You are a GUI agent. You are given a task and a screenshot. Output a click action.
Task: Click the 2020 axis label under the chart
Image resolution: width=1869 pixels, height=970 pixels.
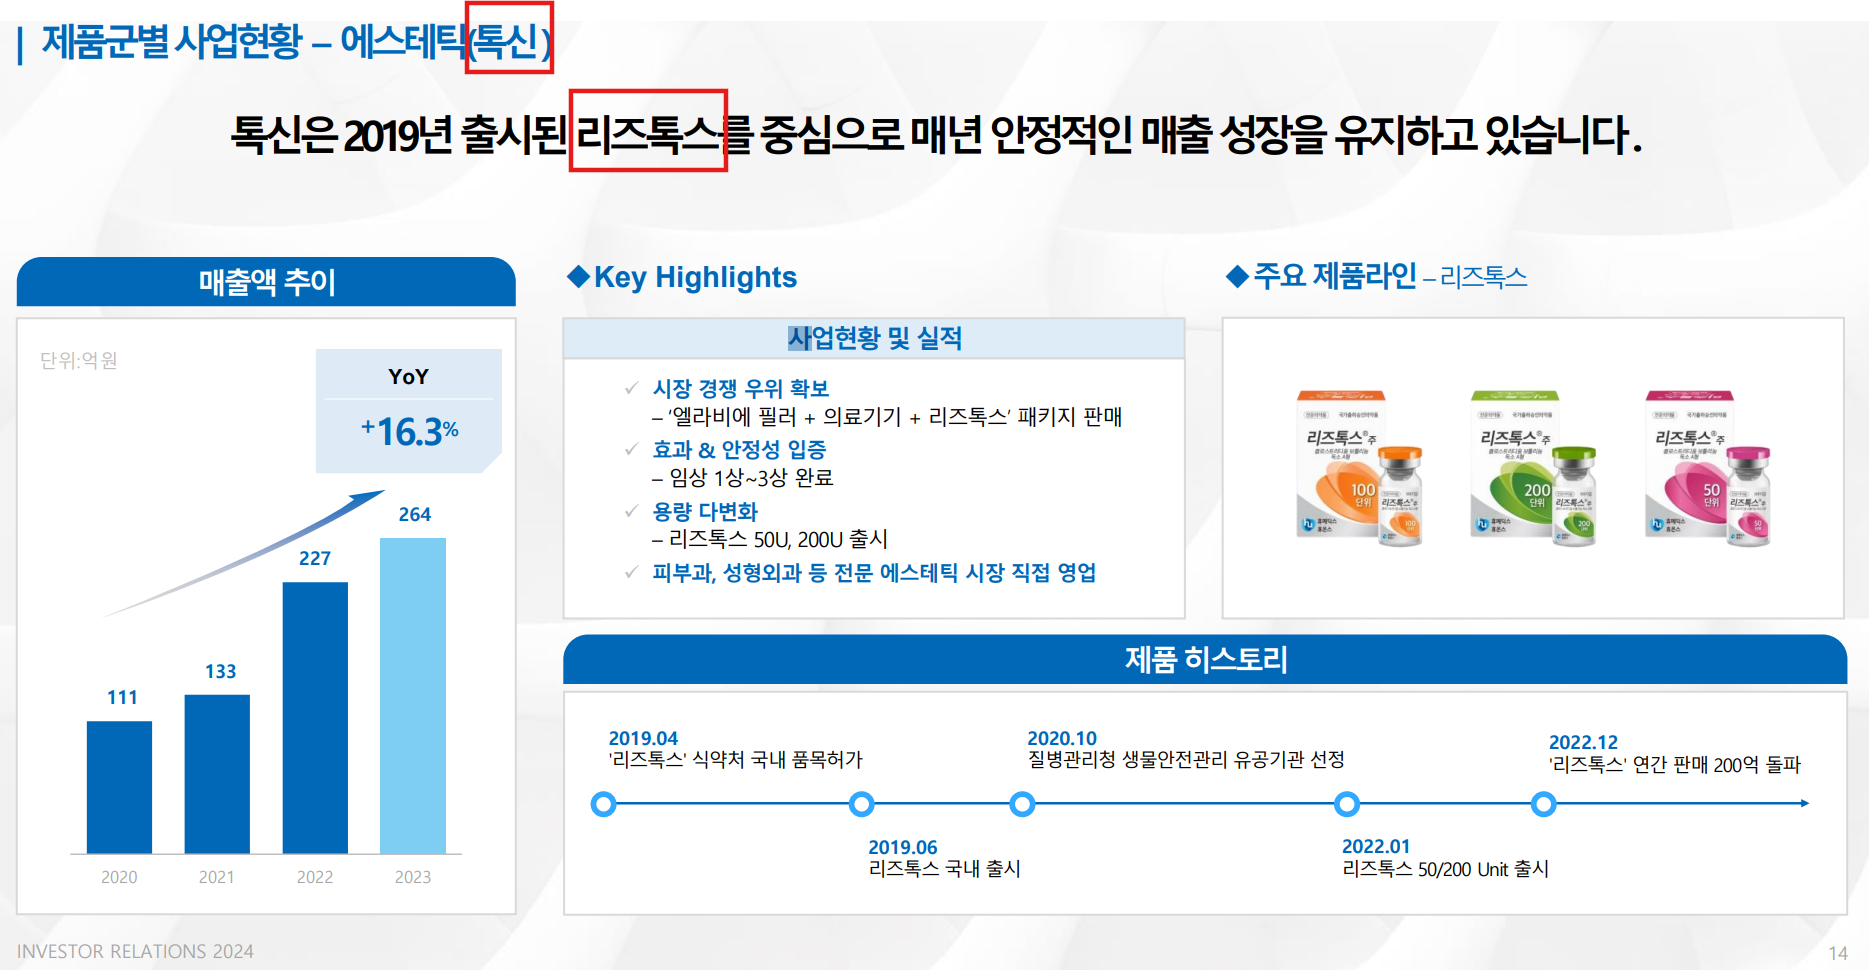[x=119, y=877]
